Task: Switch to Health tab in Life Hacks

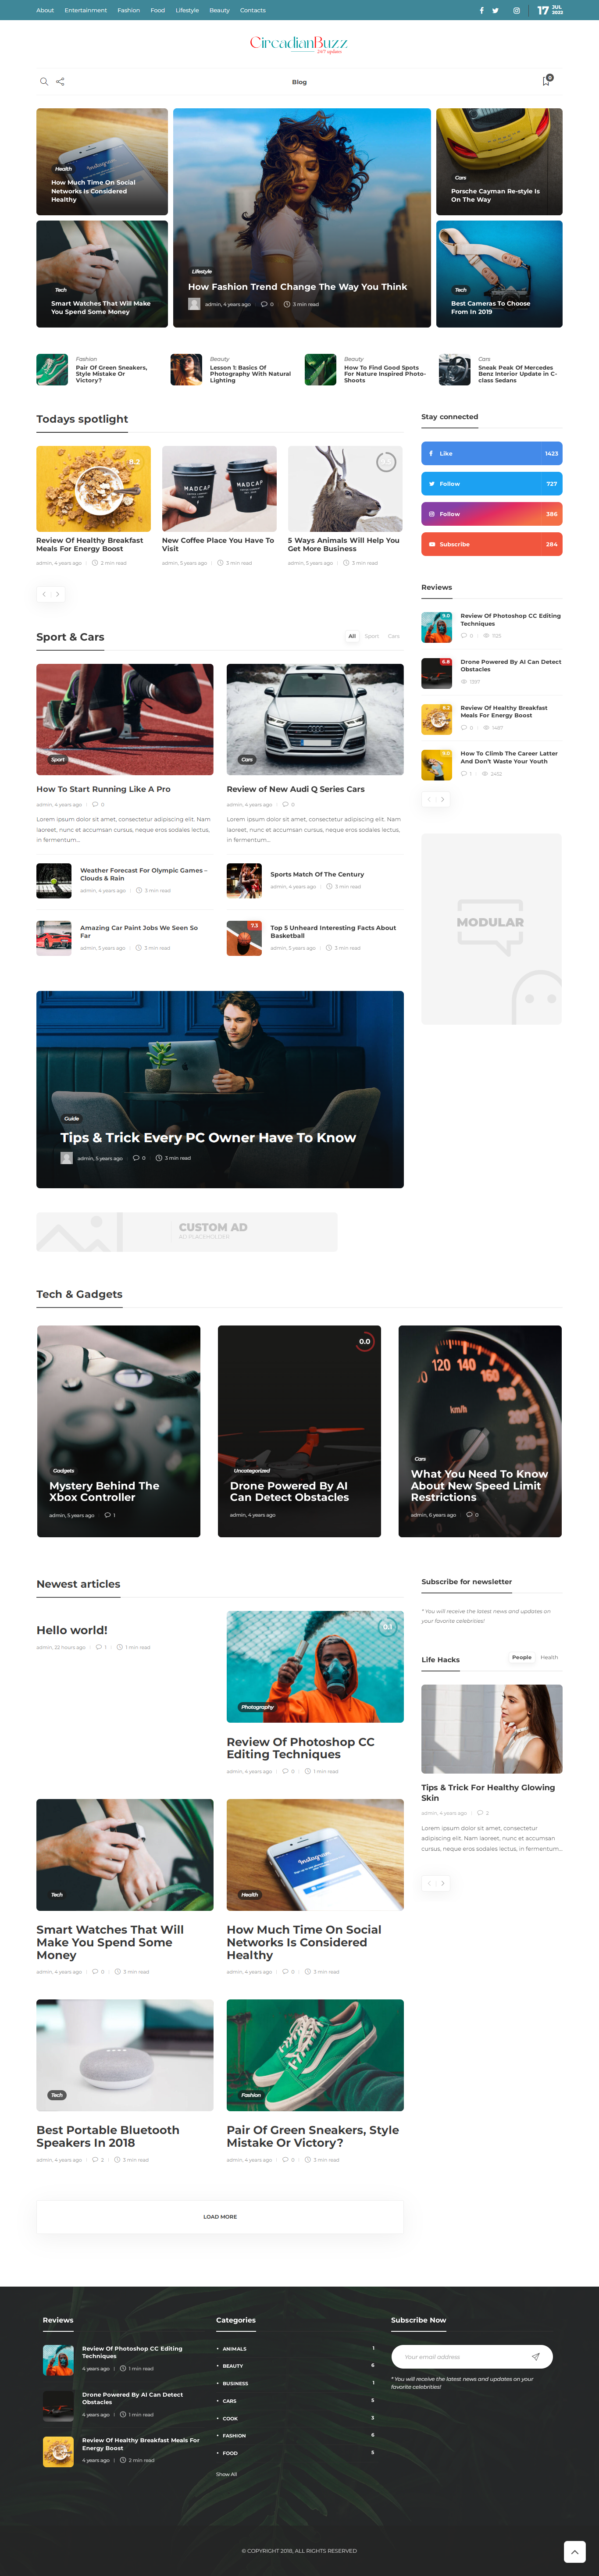Action: [549, 1657]
